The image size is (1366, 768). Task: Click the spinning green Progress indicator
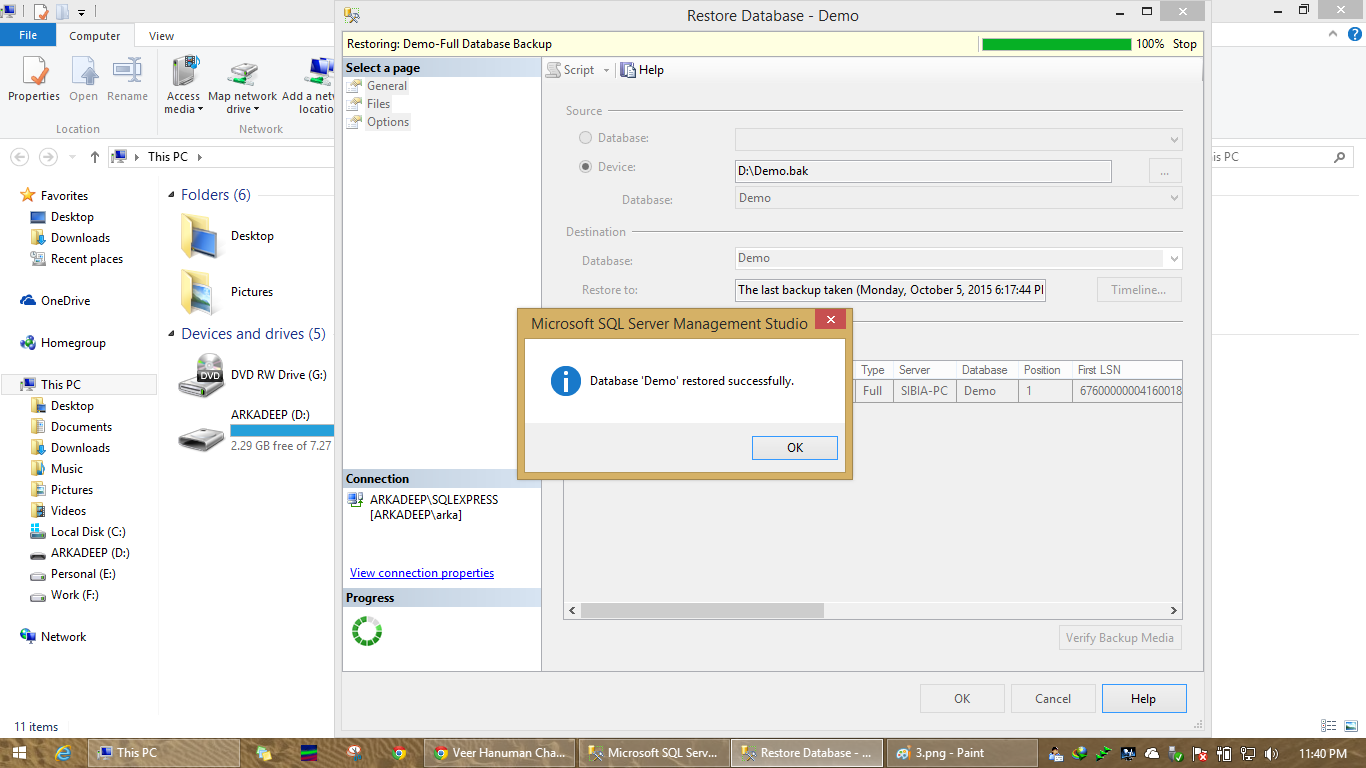367,631
